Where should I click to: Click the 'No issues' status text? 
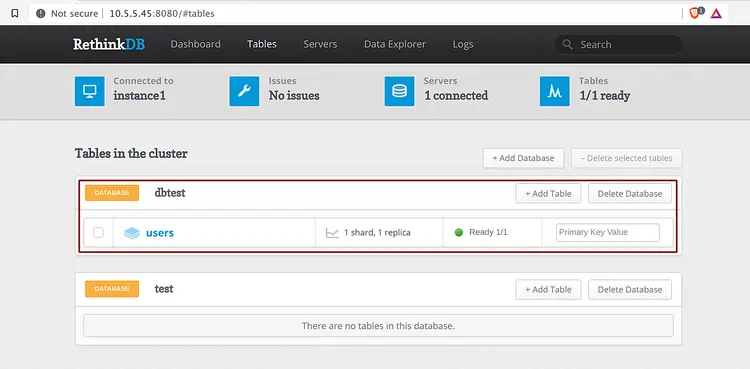click(294, 96)
